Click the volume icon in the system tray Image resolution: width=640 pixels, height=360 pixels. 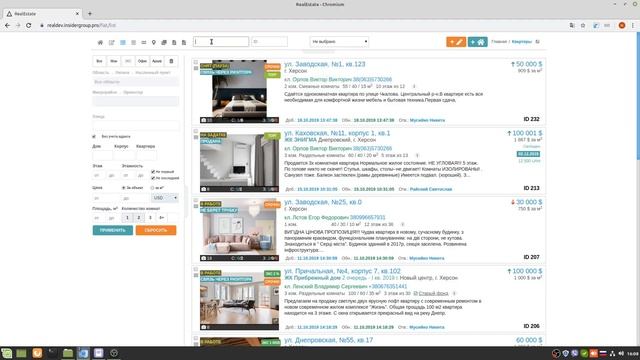[621, 353]
